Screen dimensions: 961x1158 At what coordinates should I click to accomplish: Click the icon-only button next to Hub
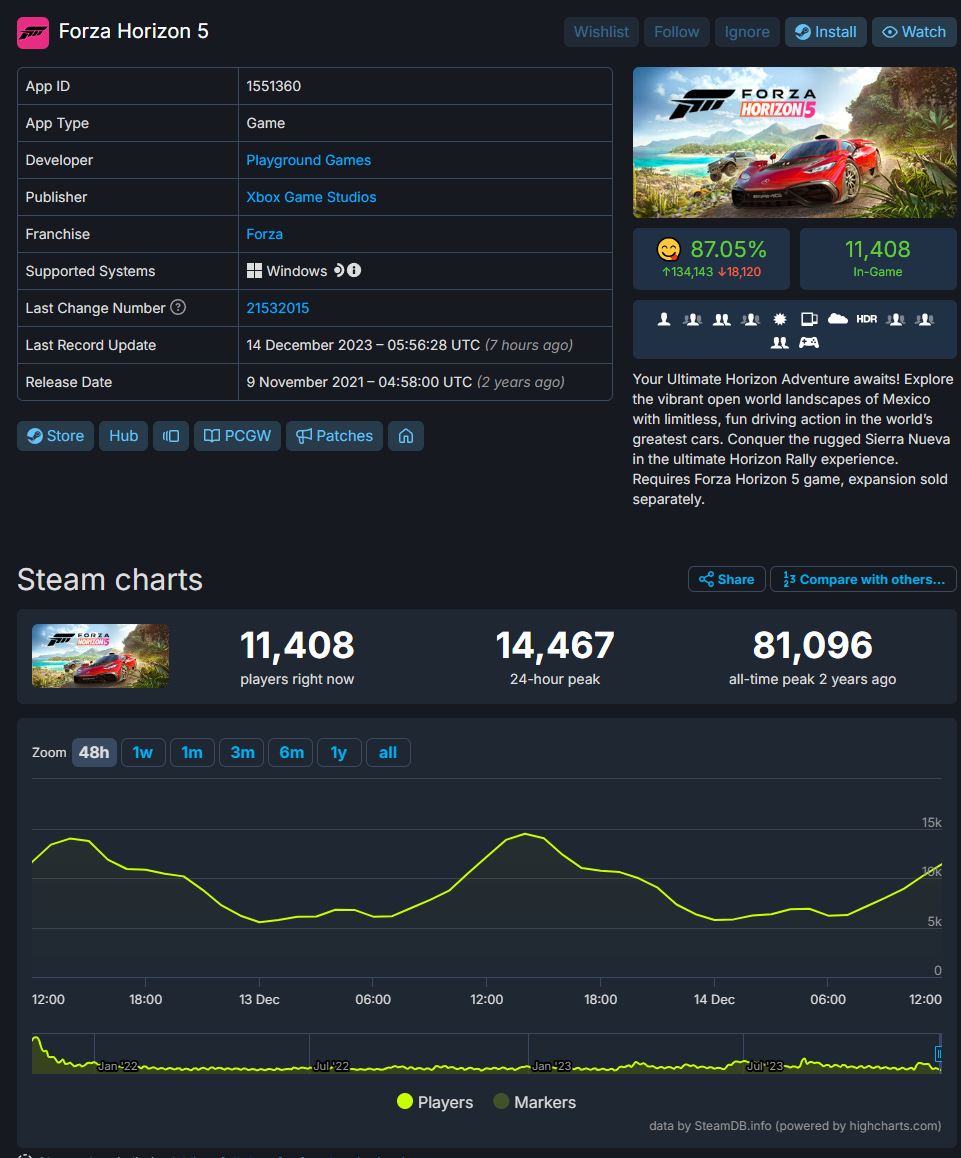tap(171, 436)
